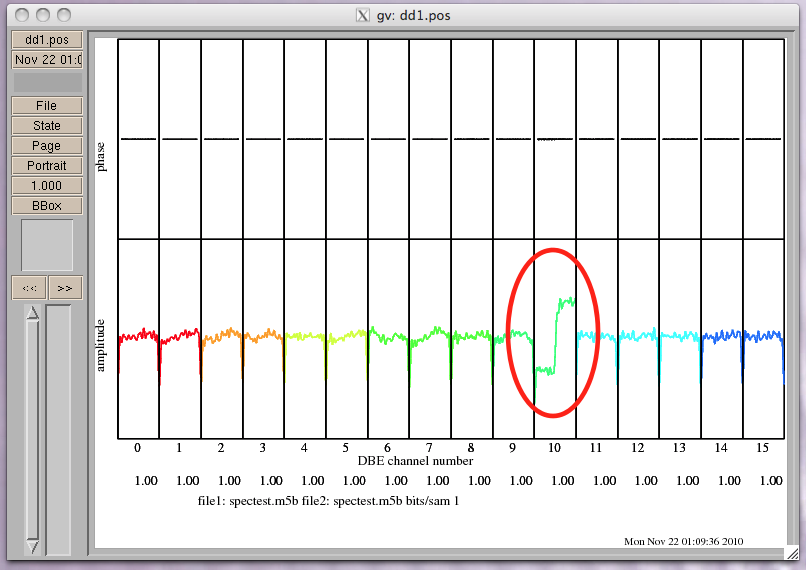Click the scrollbar up arrow
806x570 pixels.
coord(32,313)
